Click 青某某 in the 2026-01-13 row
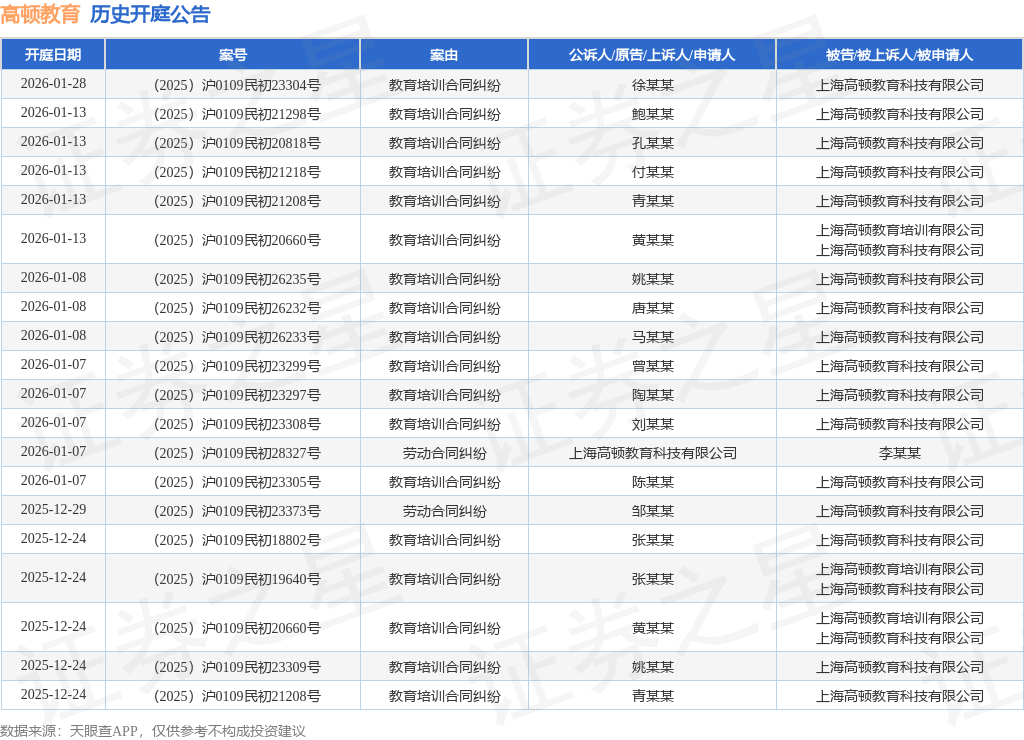The image size is (1024, 740). (x=652, y=201)
